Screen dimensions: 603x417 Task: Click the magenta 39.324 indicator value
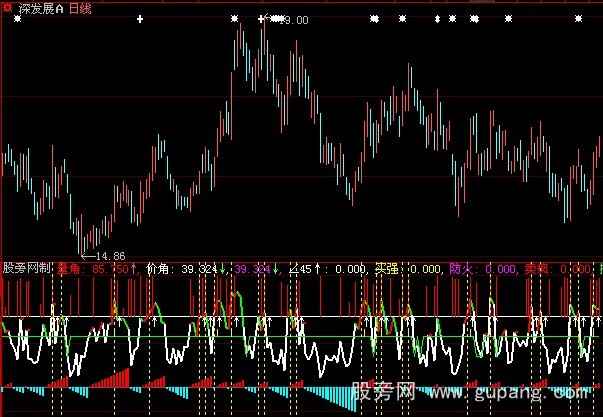pyautogui.click(x=250, y=268)
